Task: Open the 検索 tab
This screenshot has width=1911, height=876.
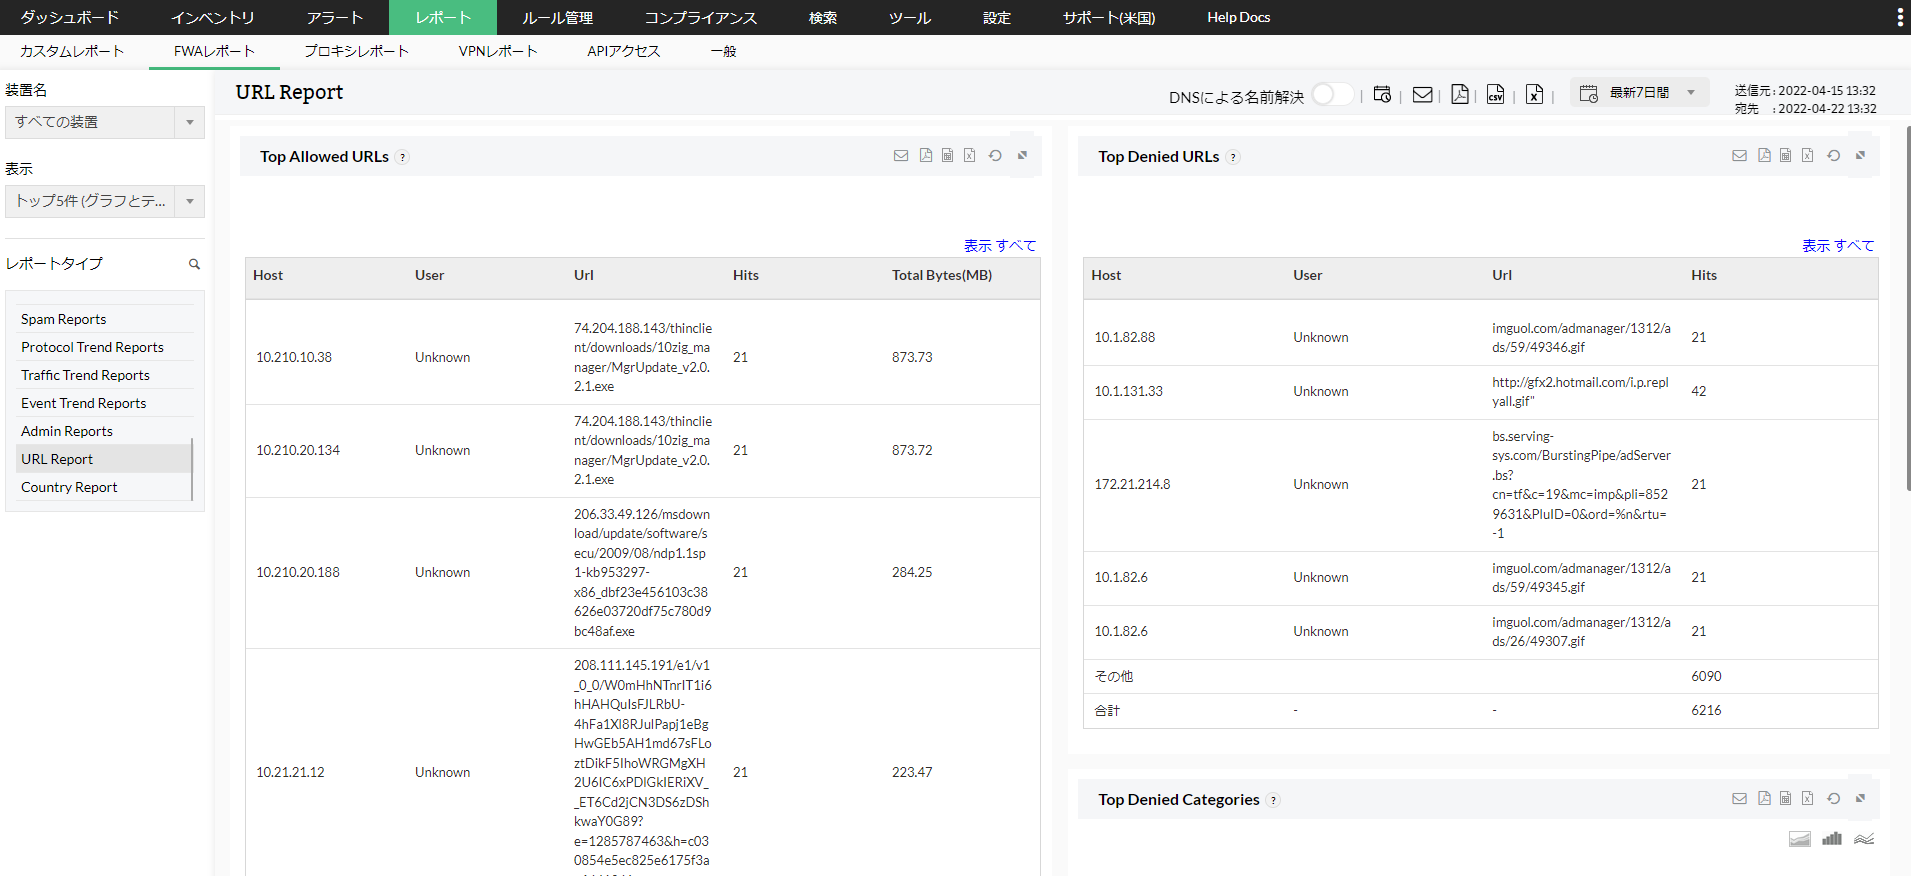Action: 823,17
